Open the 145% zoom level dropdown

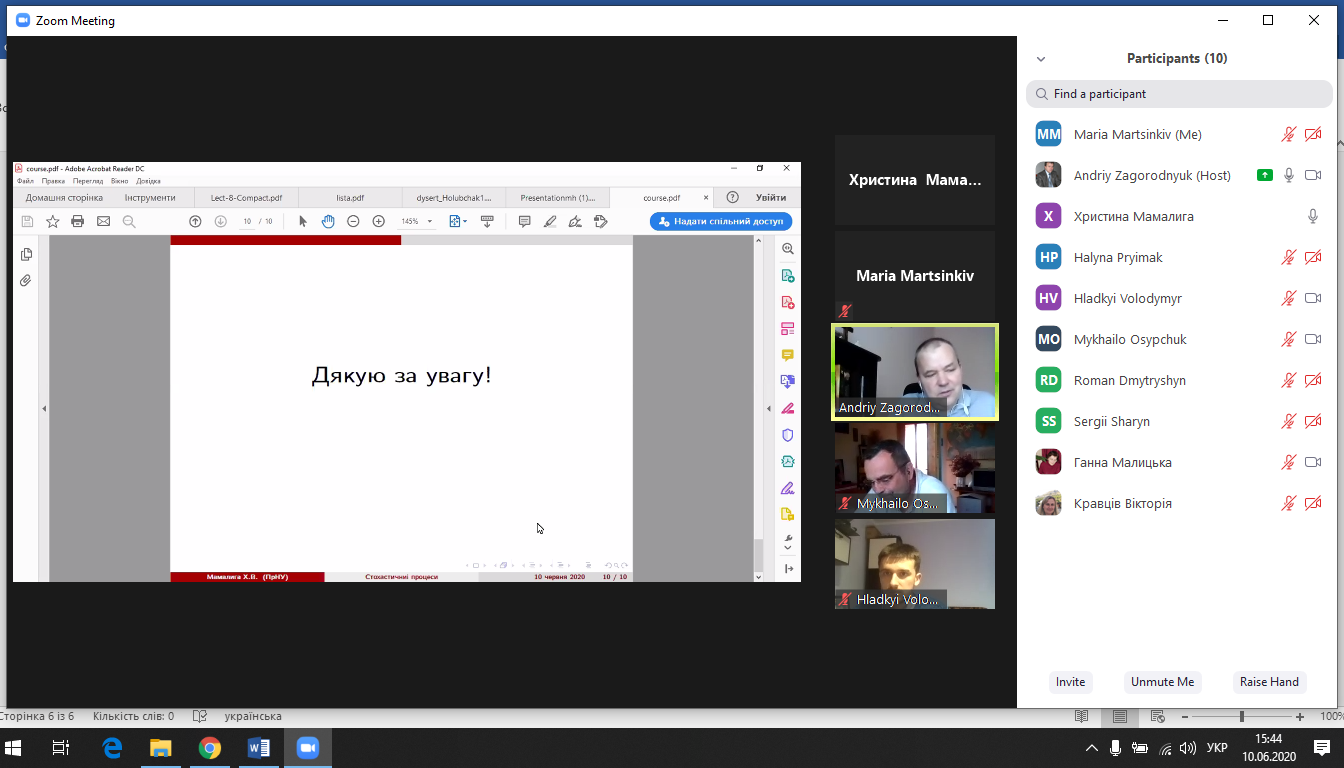[417, 221]
